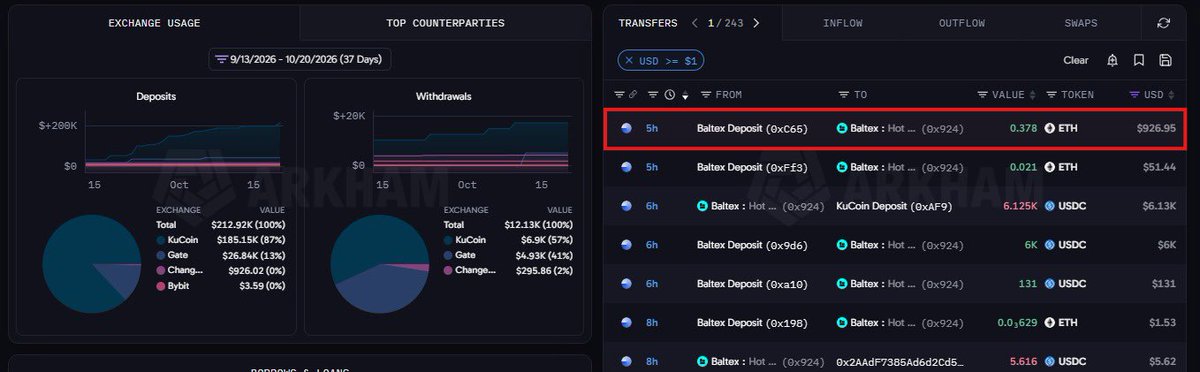
Task: Click the ETH token icon in the $926.95 row
Action: point(1050,128)
